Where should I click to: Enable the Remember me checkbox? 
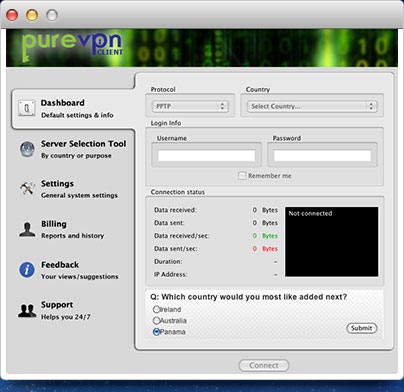click(x=242, y=176)
